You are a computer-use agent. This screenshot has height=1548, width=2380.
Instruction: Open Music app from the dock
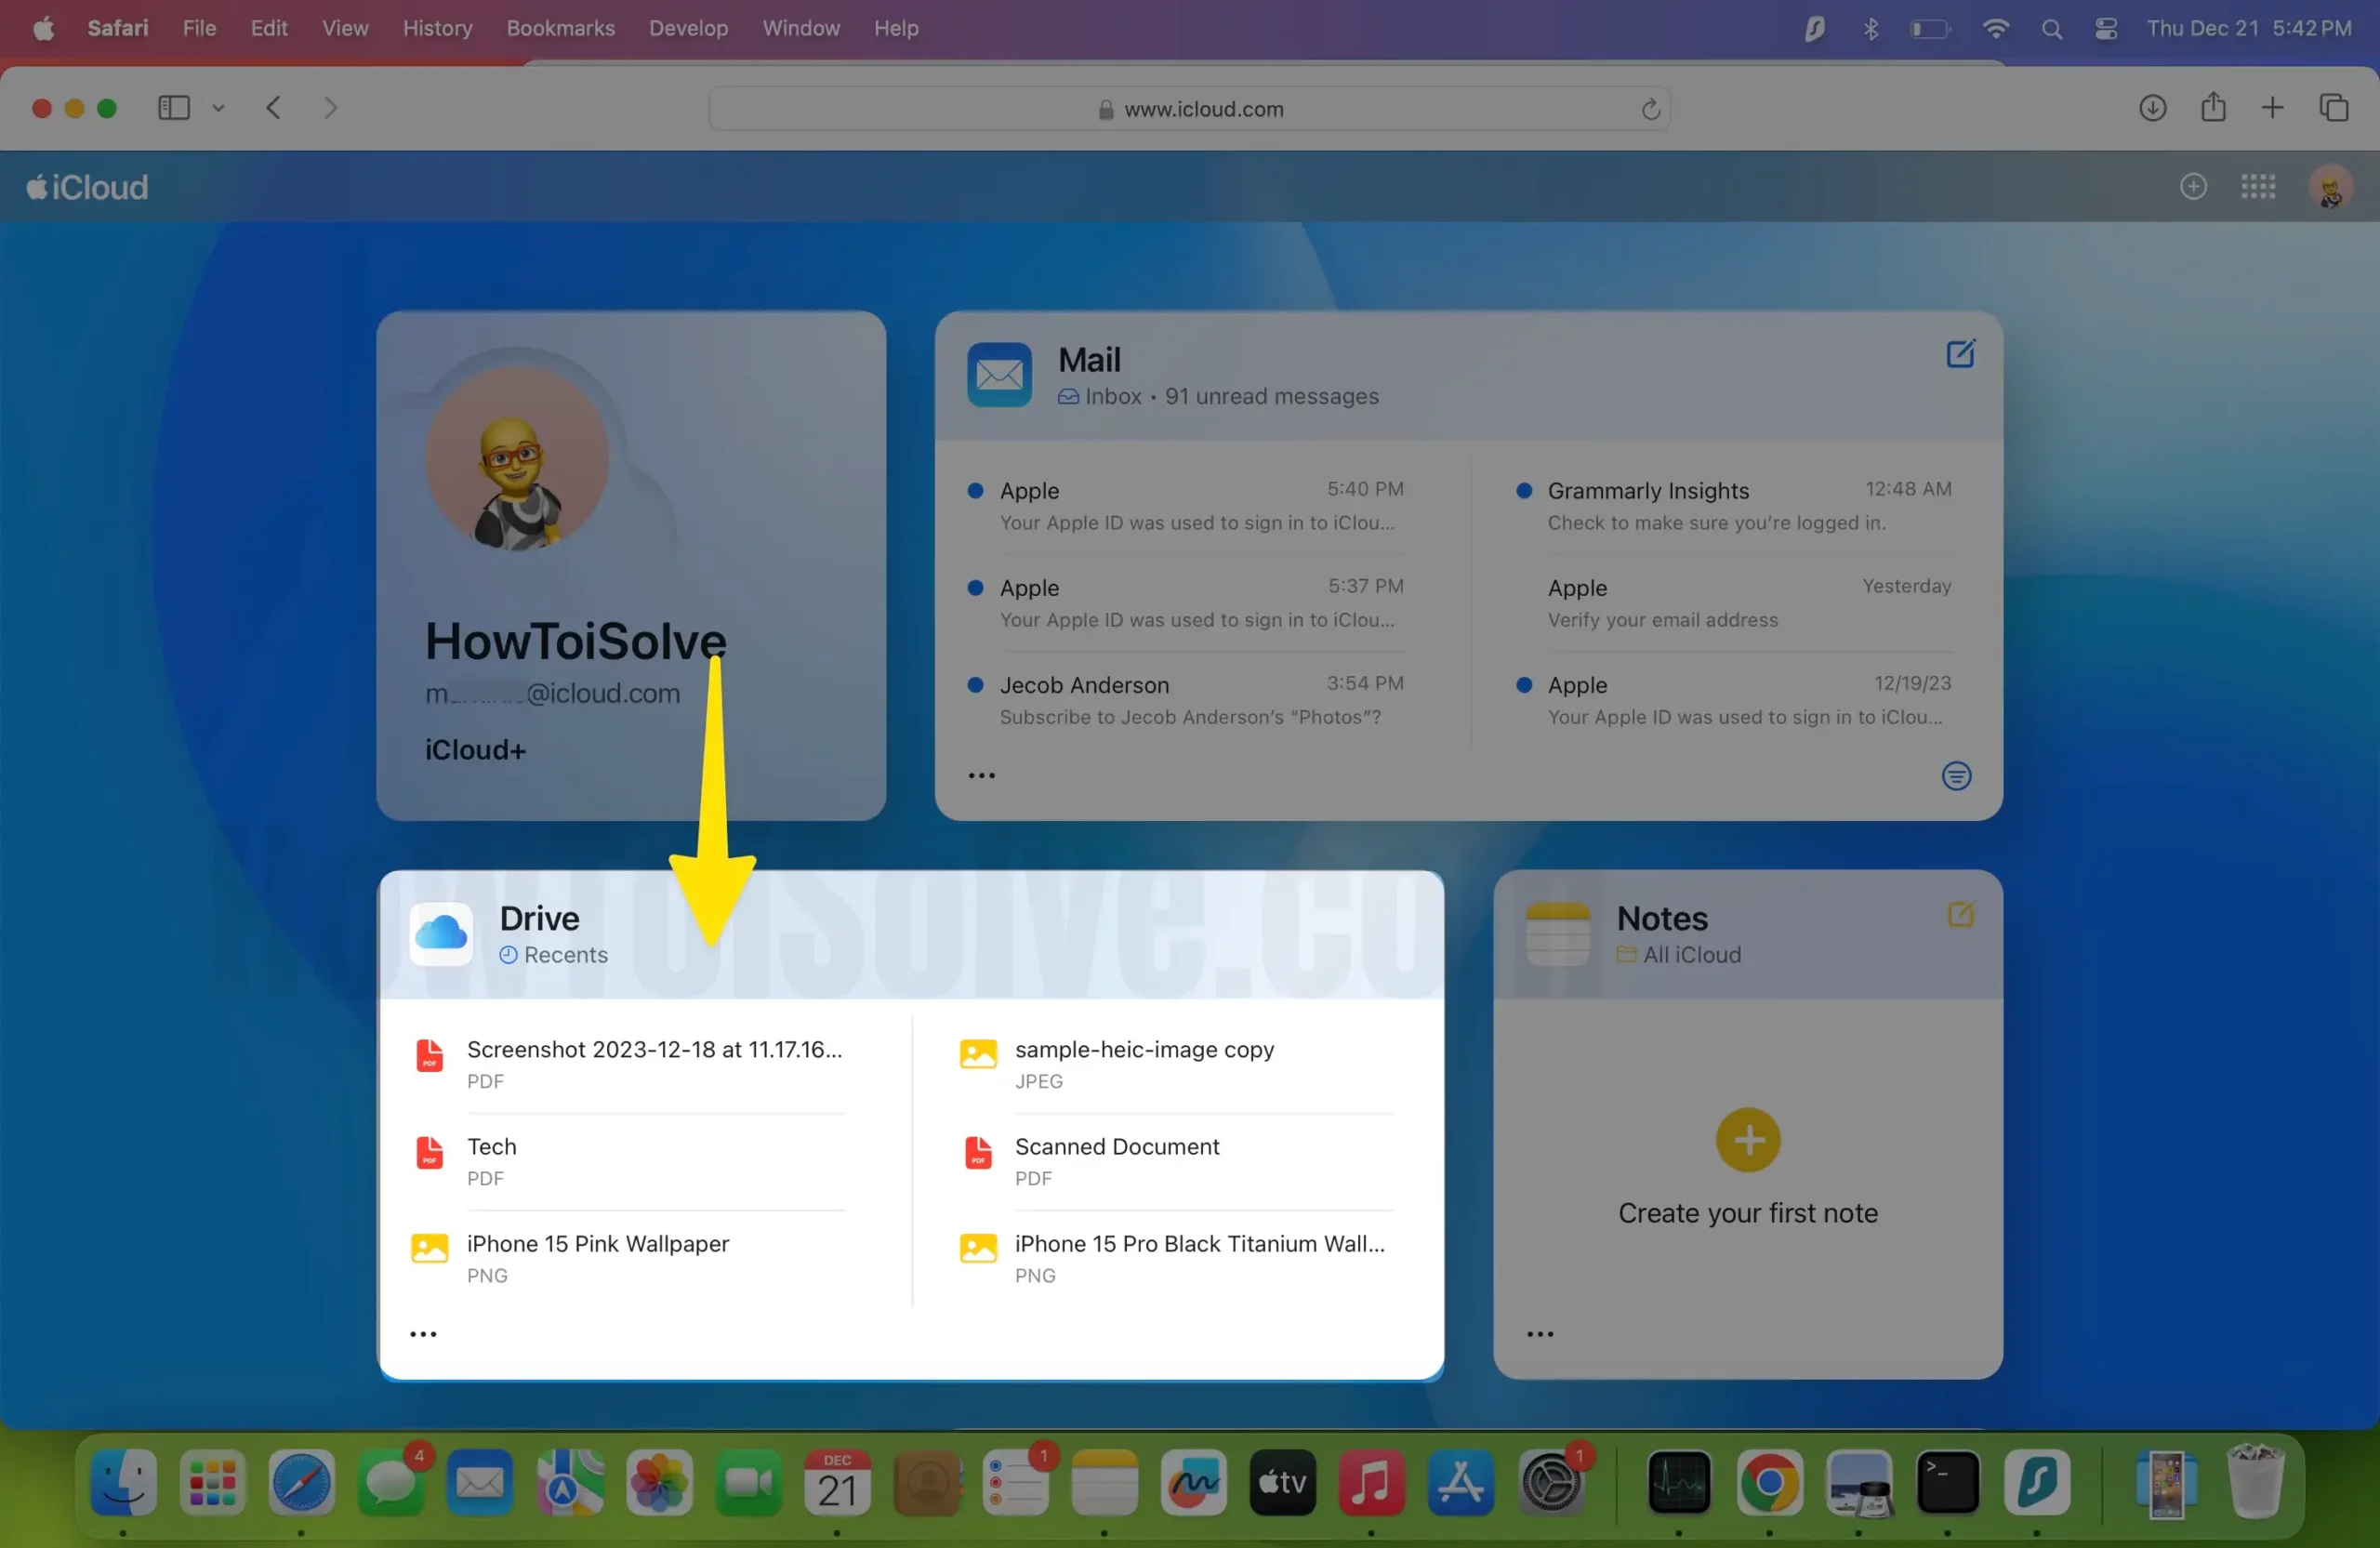[x=1371, y=1483]
